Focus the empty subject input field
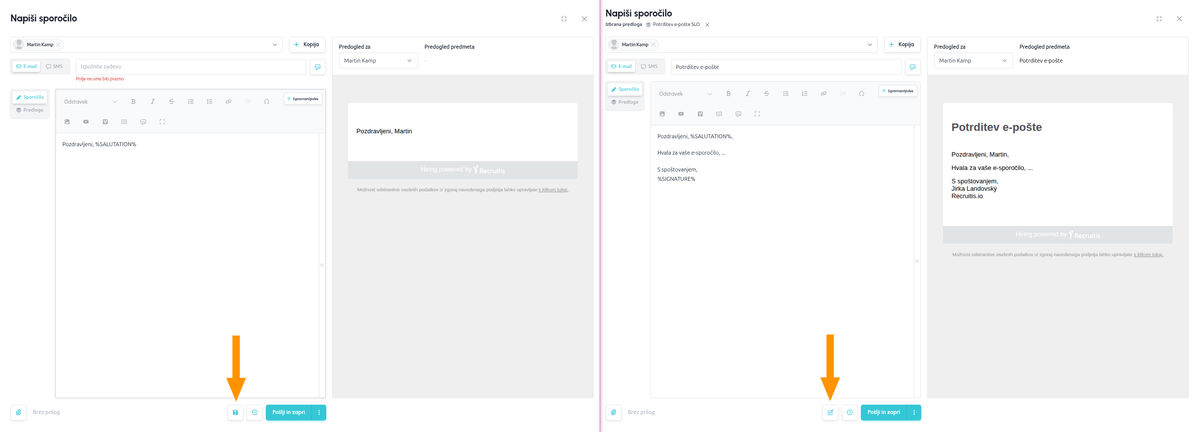The height and width of the screenshot is (432, 1200). 191,67
